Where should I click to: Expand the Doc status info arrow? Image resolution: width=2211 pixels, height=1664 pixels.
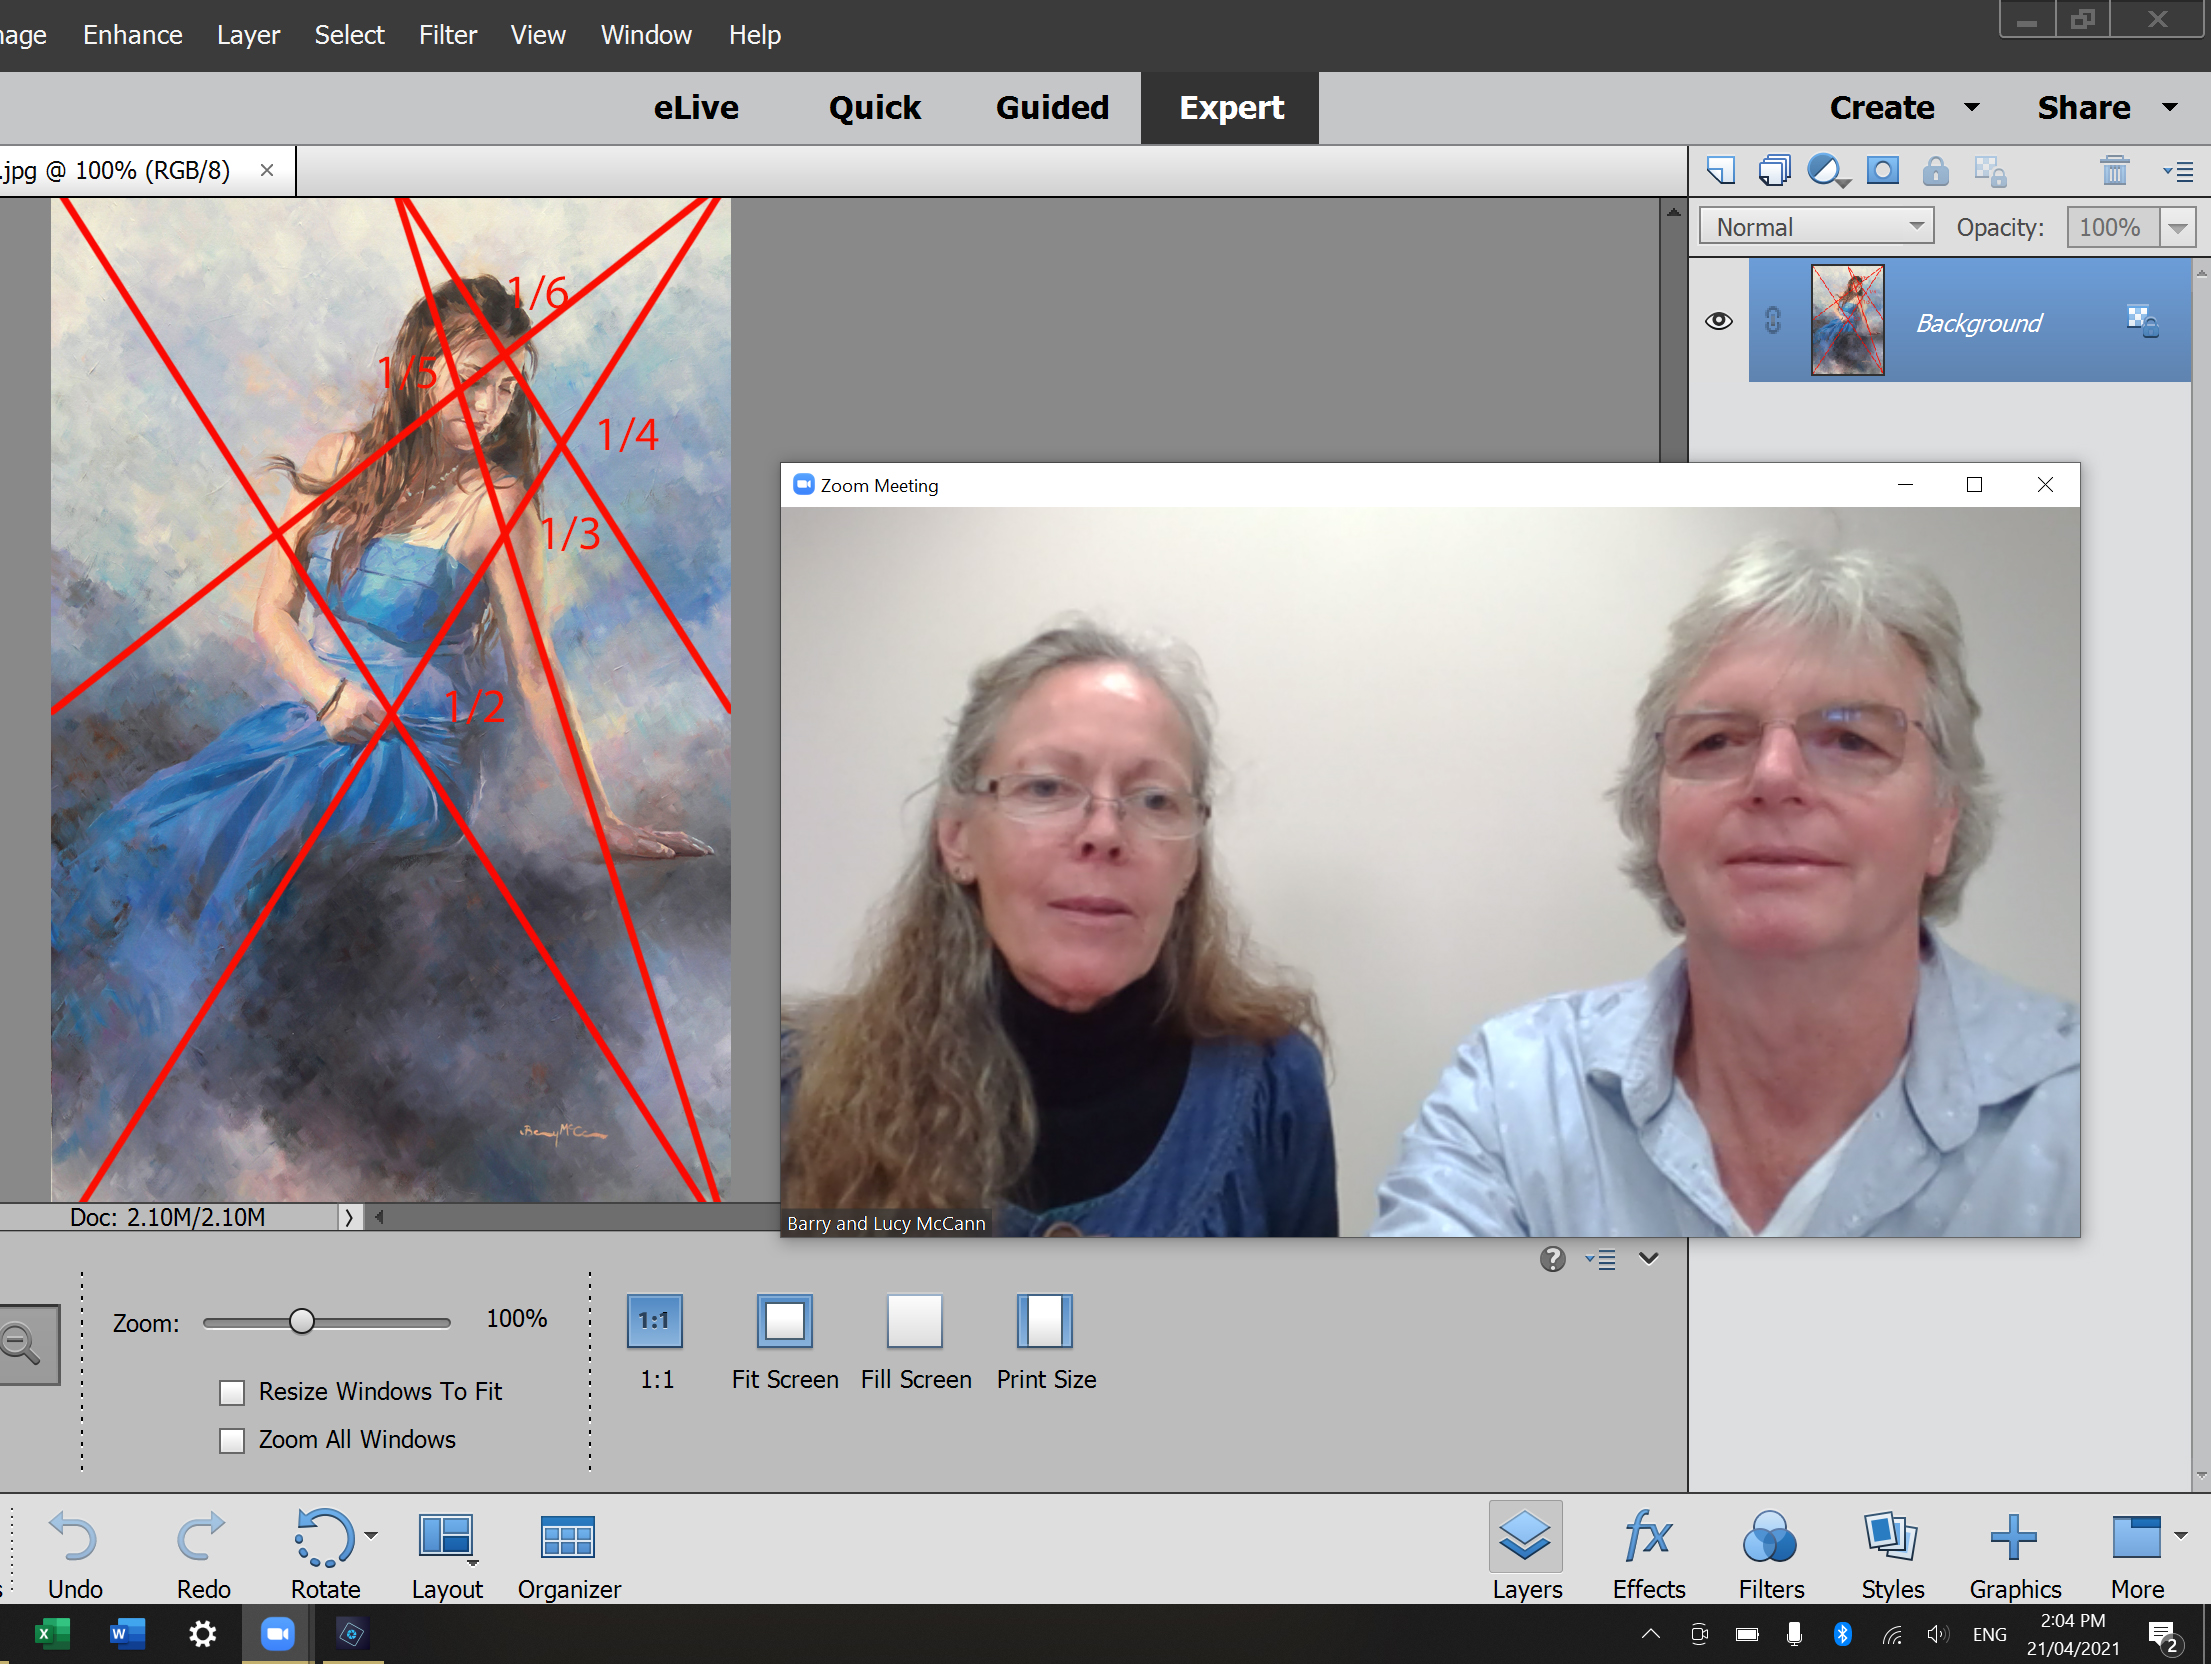(348, 1218)
